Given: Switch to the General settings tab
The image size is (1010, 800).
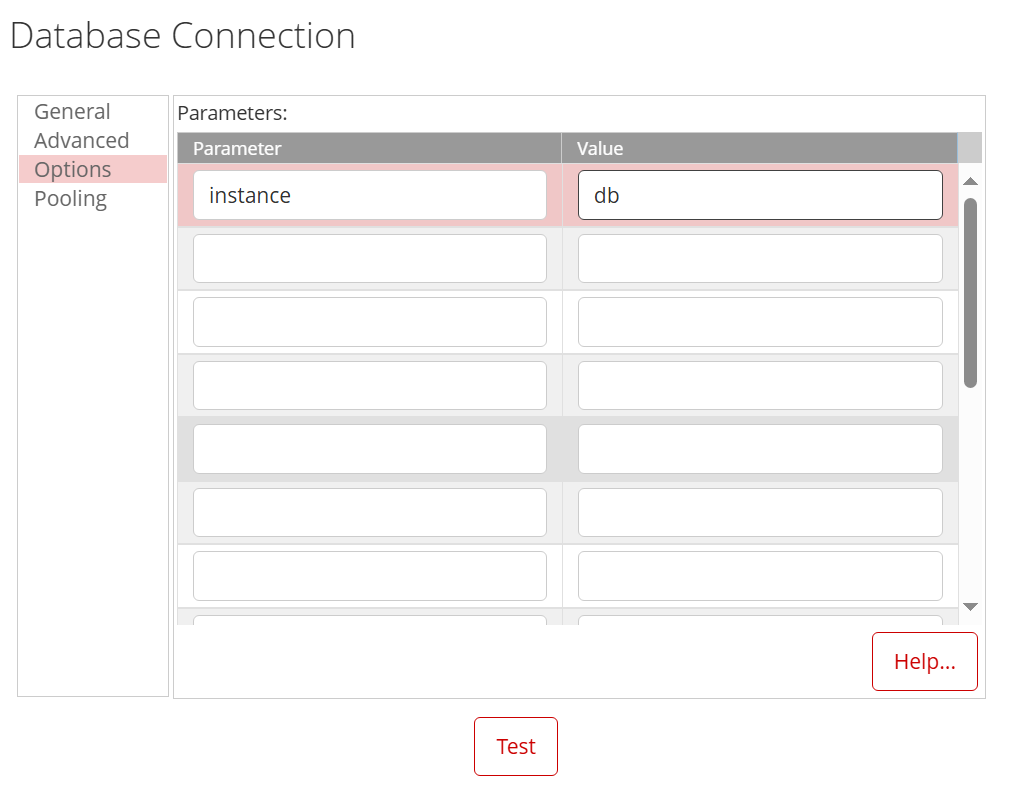Looking at the screenshot, I should pyautogui.click(x=71, y=111).
